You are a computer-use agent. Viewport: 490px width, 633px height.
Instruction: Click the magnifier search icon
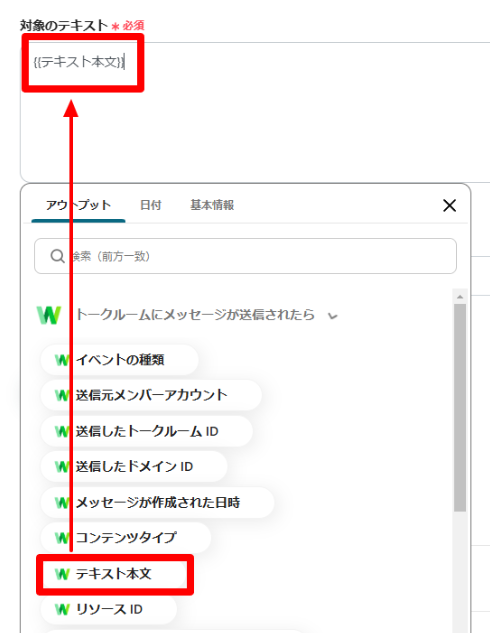[57, 256]
